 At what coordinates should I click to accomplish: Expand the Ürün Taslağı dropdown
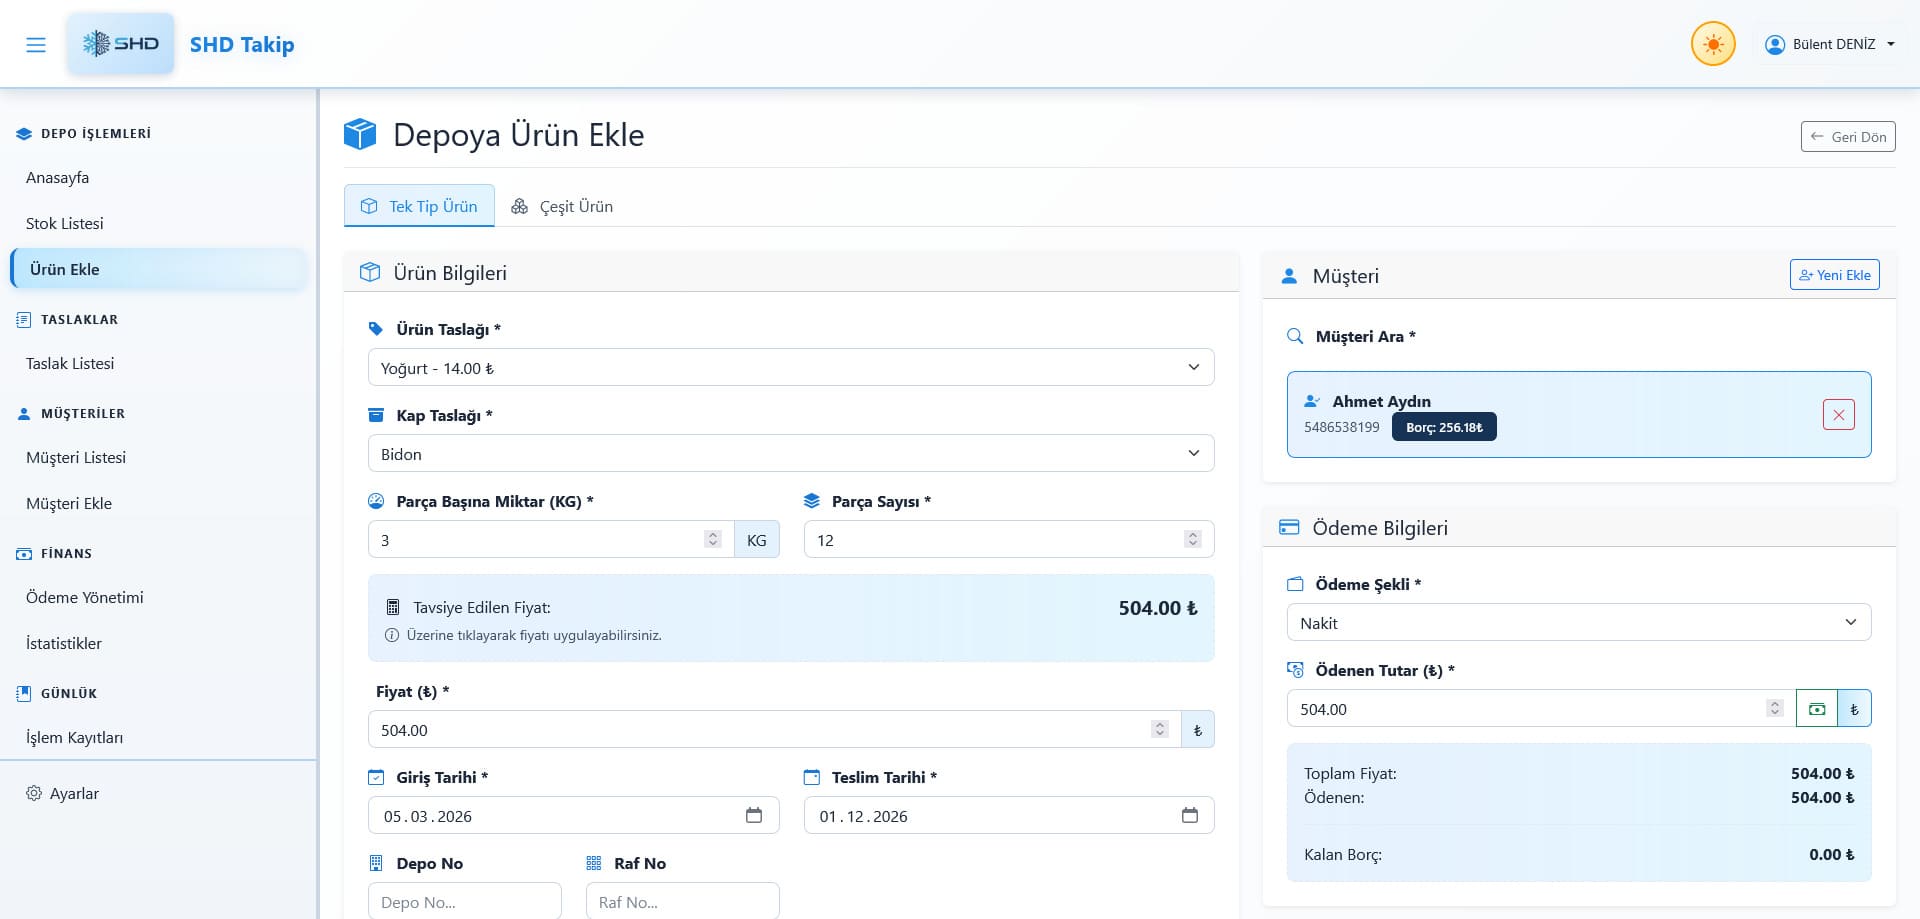point(790,368)
